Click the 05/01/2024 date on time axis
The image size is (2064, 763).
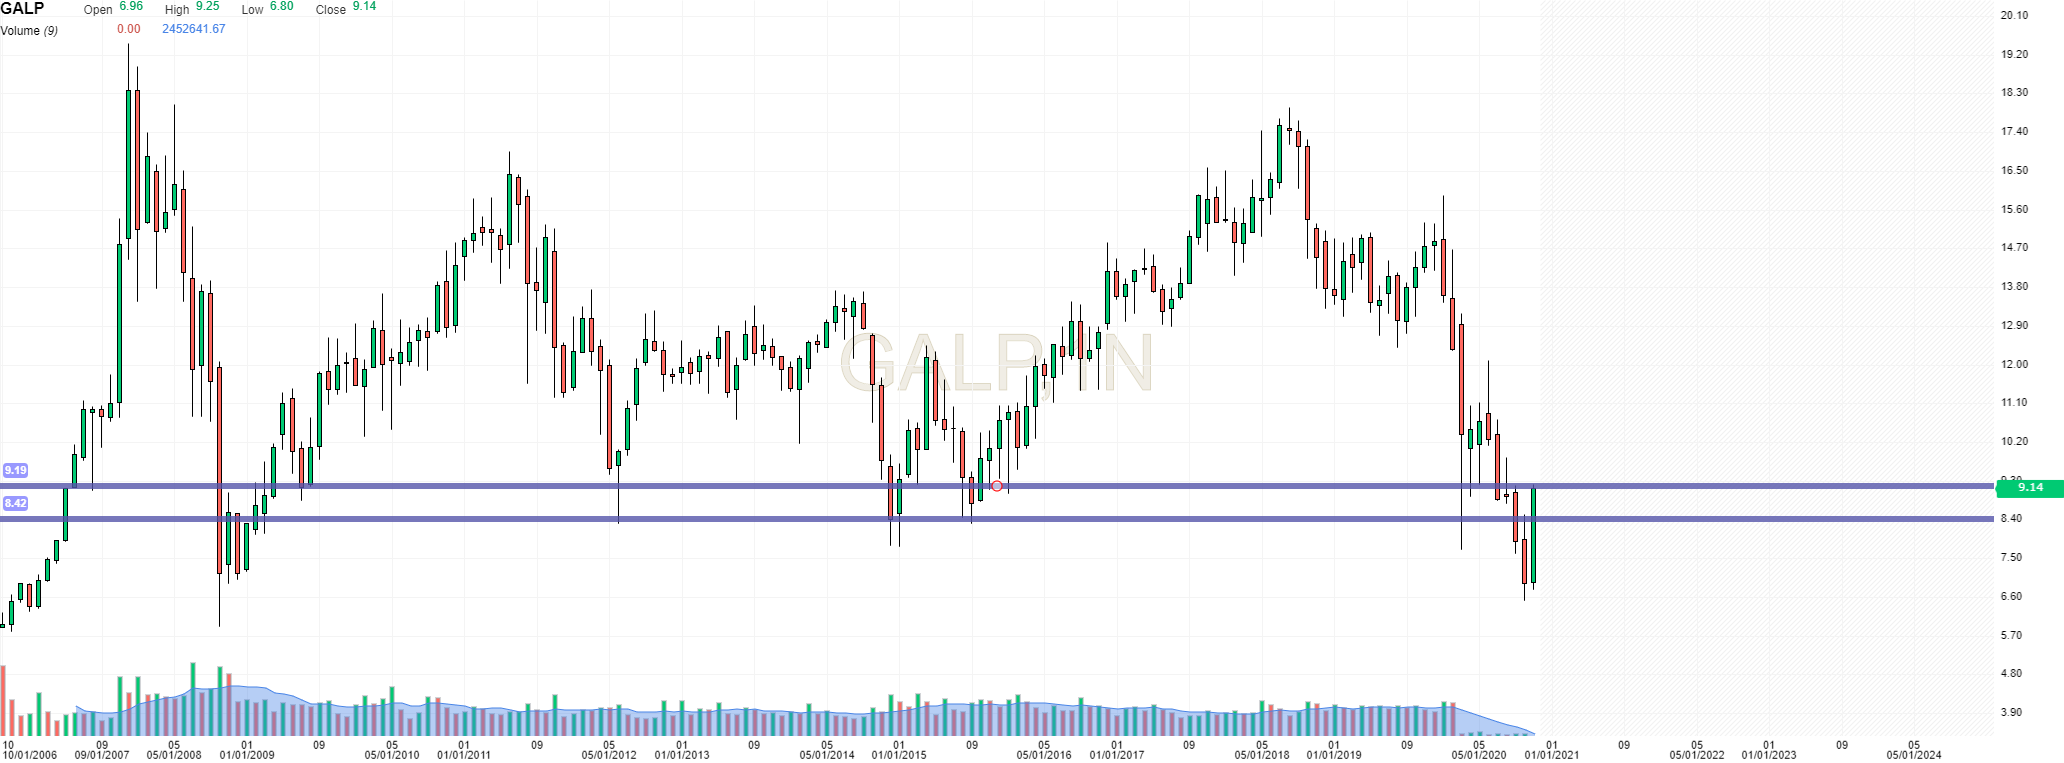tap(1913, 755)
